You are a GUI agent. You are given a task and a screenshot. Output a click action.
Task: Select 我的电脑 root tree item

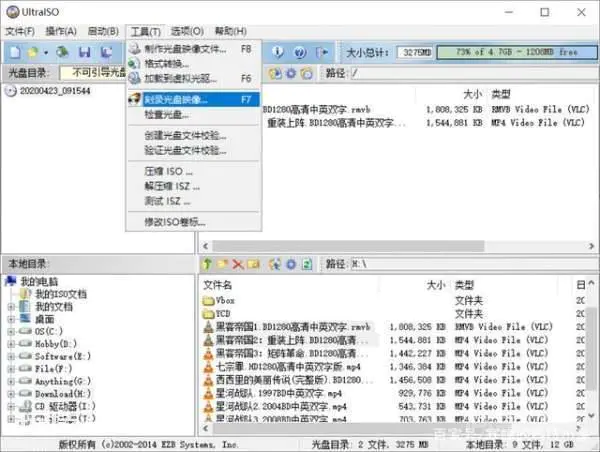pyautogui.click(x=39, y=282)
